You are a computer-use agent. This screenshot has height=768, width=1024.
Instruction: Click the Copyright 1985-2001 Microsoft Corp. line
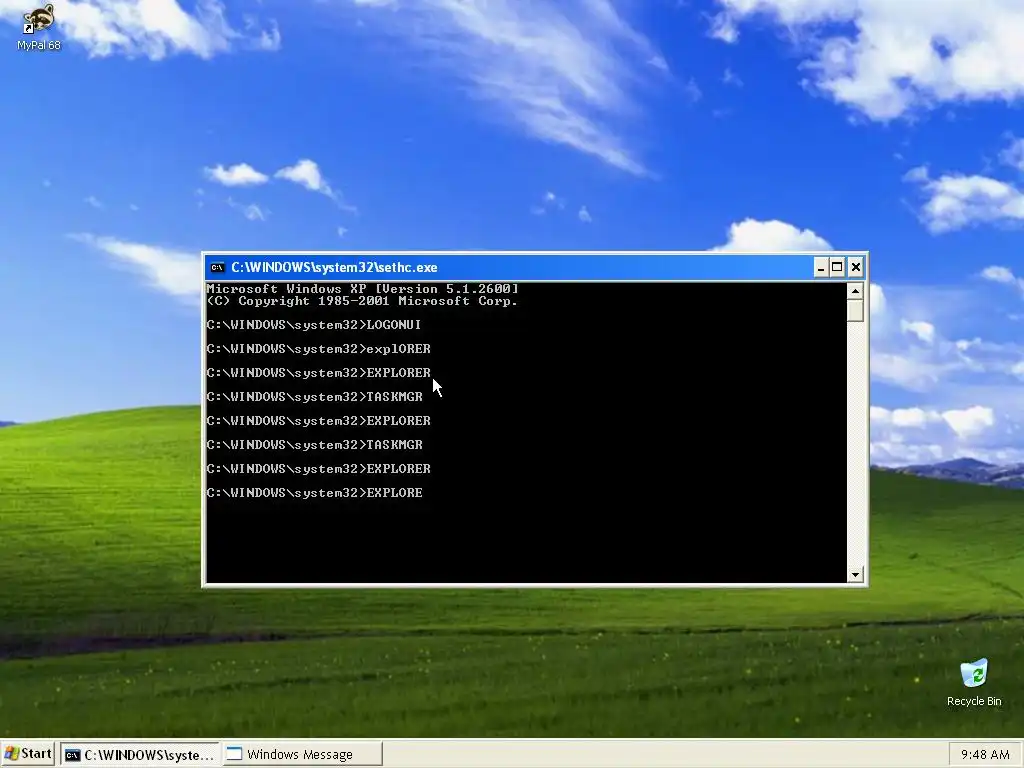point(362,301)
